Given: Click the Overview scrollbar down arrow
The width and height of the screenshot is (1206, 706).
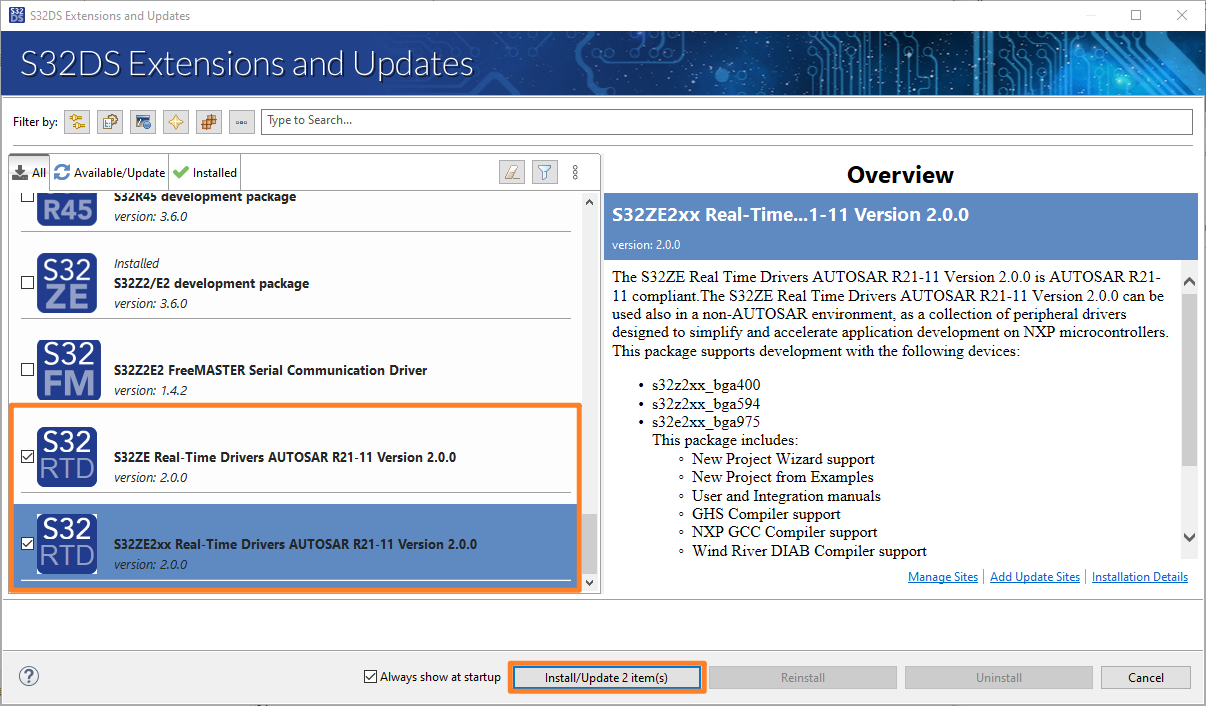Looking at the screenshot, I should pos(1189,537).
